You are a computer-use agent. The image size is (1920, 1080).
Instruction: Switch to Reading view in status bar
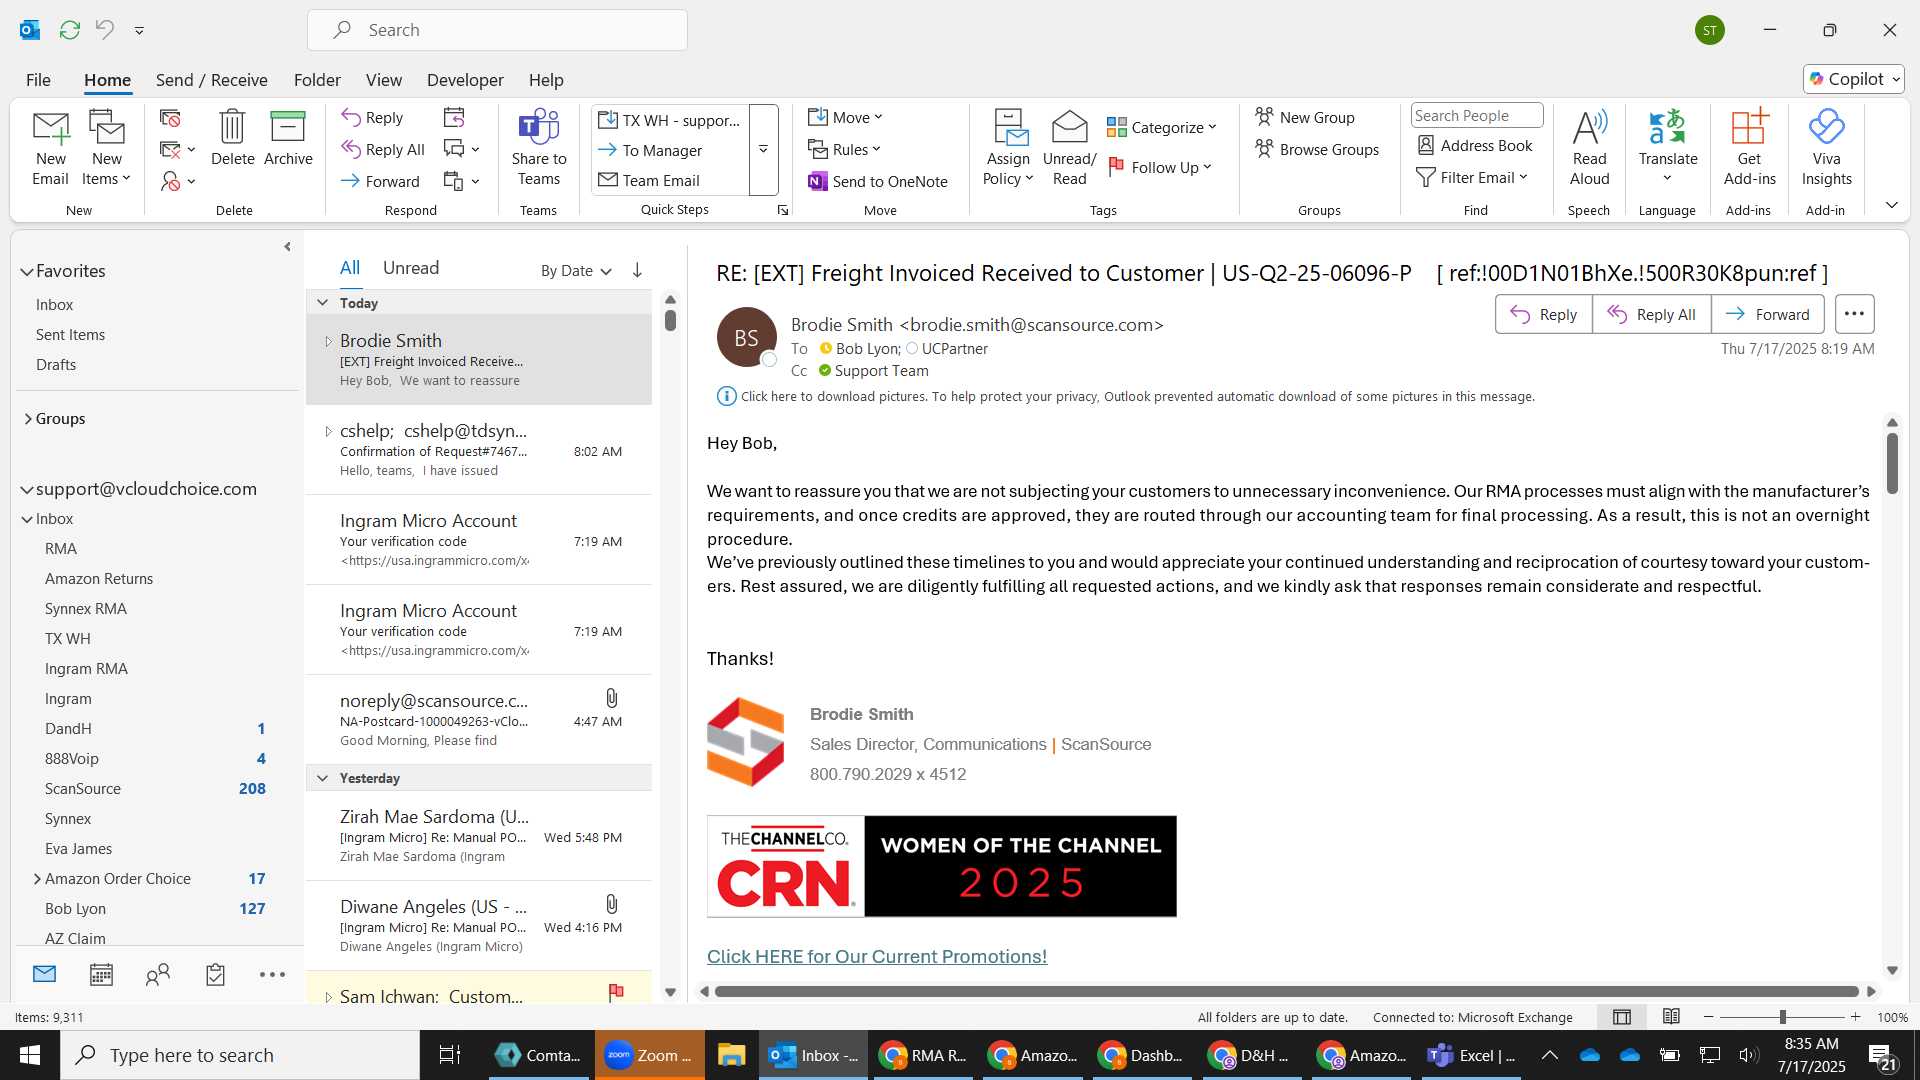[x=1671, y=1017]
